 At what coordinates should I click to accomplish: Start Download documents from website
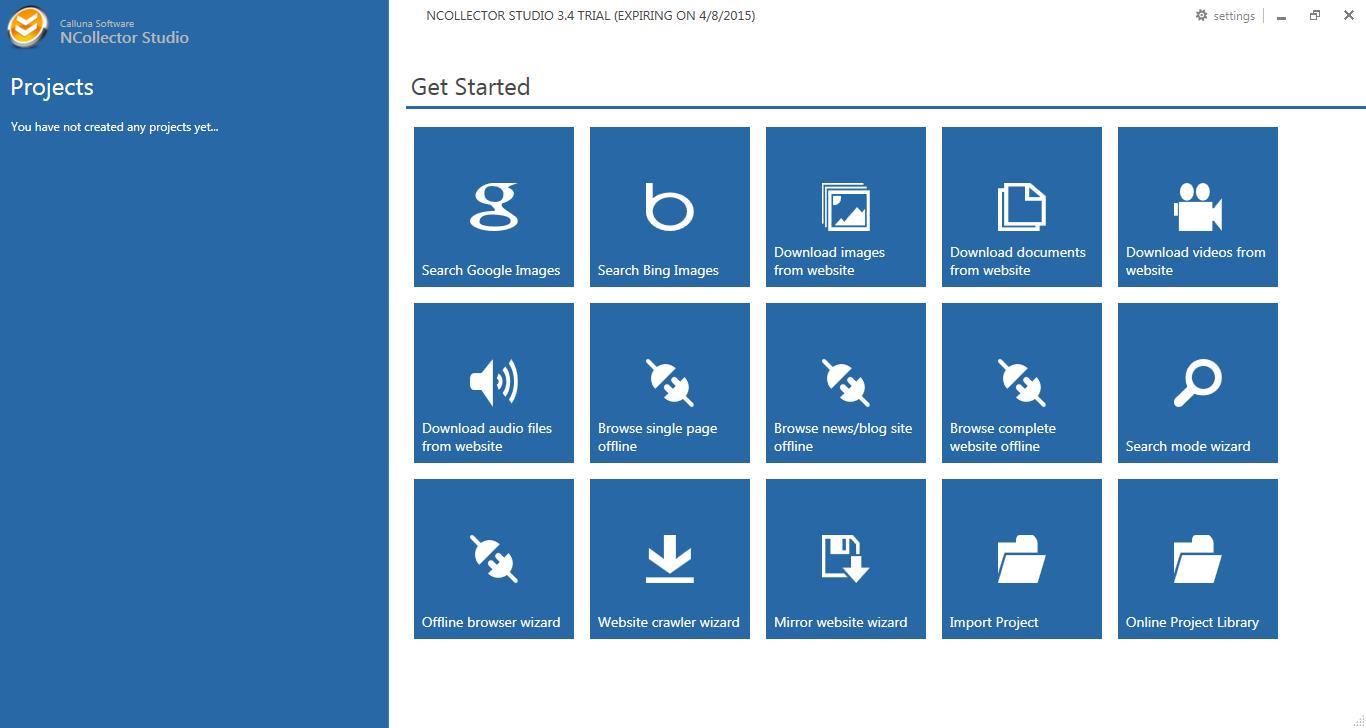1022,207
